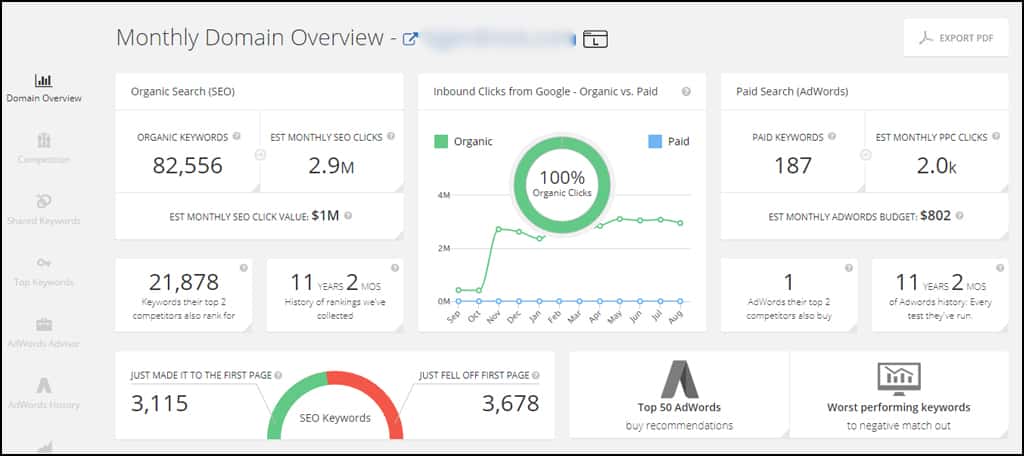Show help for AdWords competitors also buy card
Screen dimensions: 1024x456
tap(848, 268)
